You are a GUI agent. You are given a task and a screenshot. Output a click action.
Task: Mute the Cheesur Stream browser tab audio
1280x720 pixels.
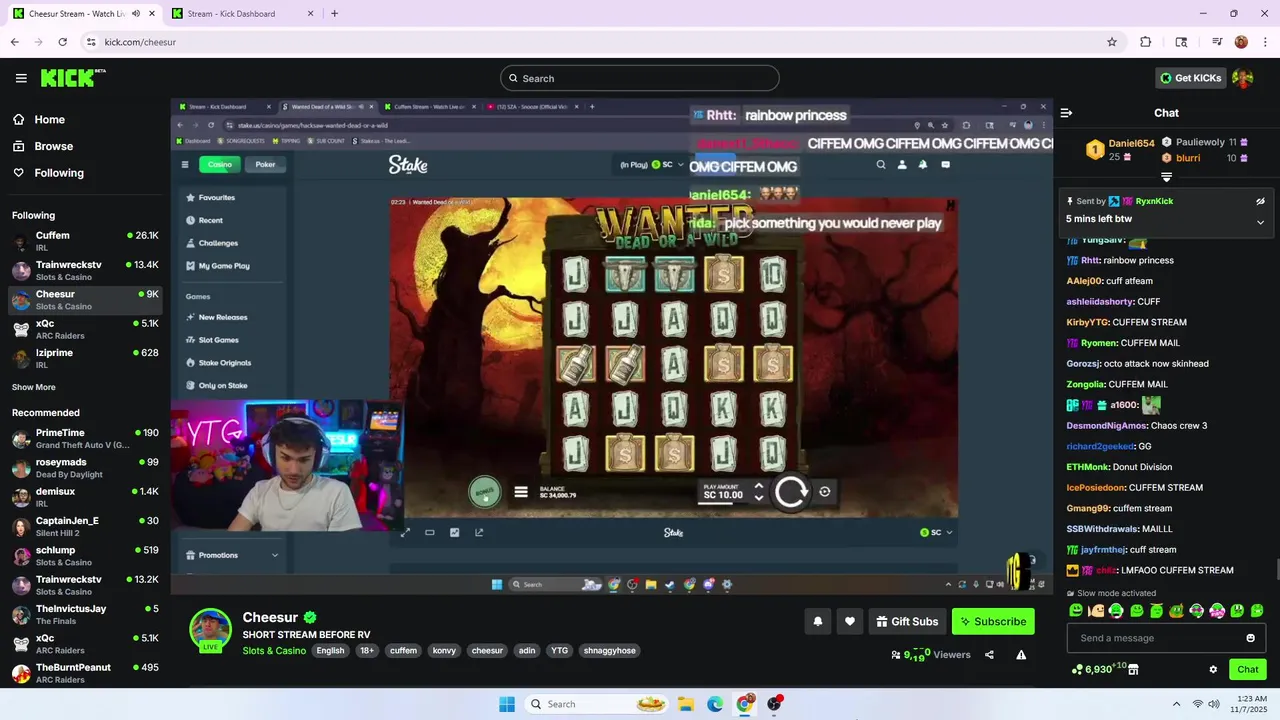point(136,13)
